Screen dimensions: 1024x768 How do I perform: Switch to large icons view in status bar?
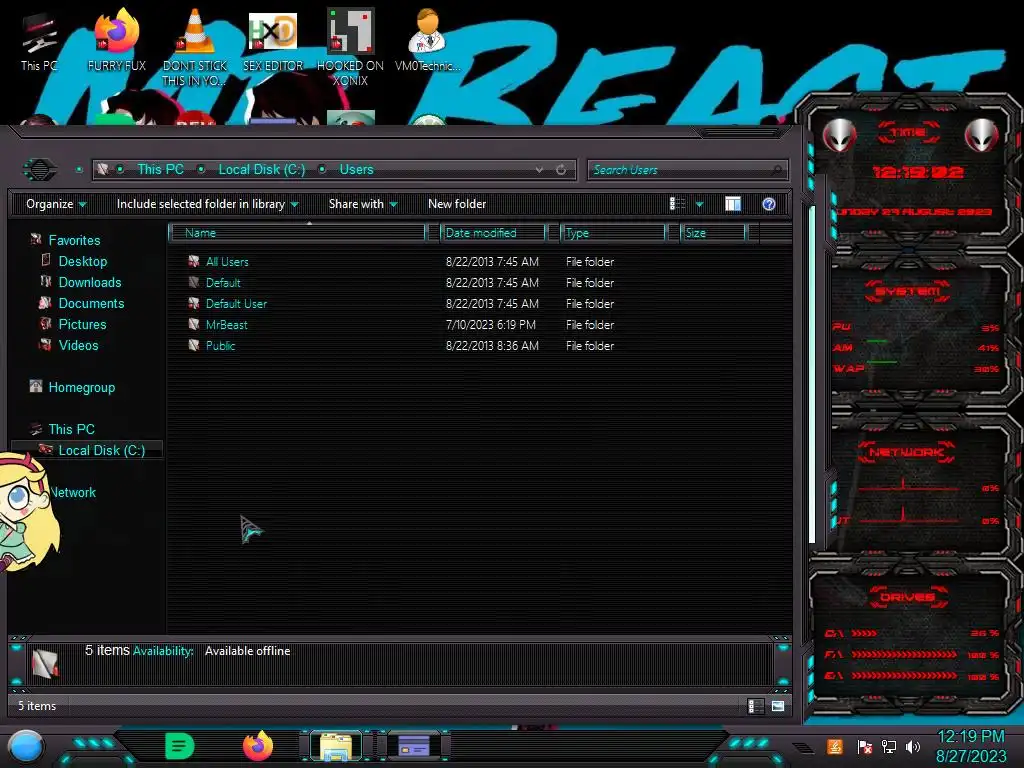(778, 705)
